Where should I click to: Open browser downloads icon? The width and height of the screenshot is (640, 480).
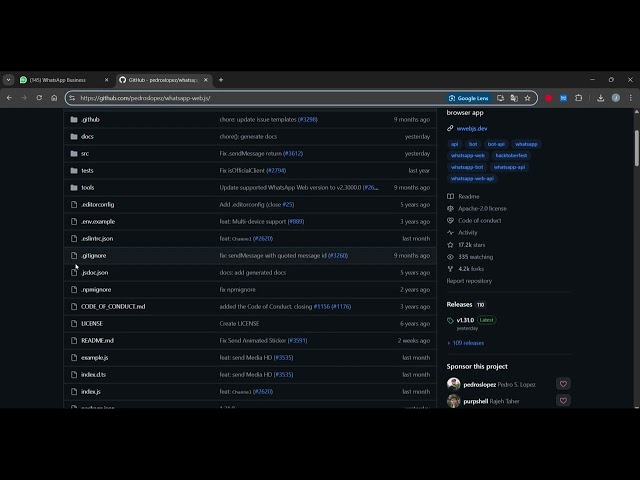coord(600,98)
